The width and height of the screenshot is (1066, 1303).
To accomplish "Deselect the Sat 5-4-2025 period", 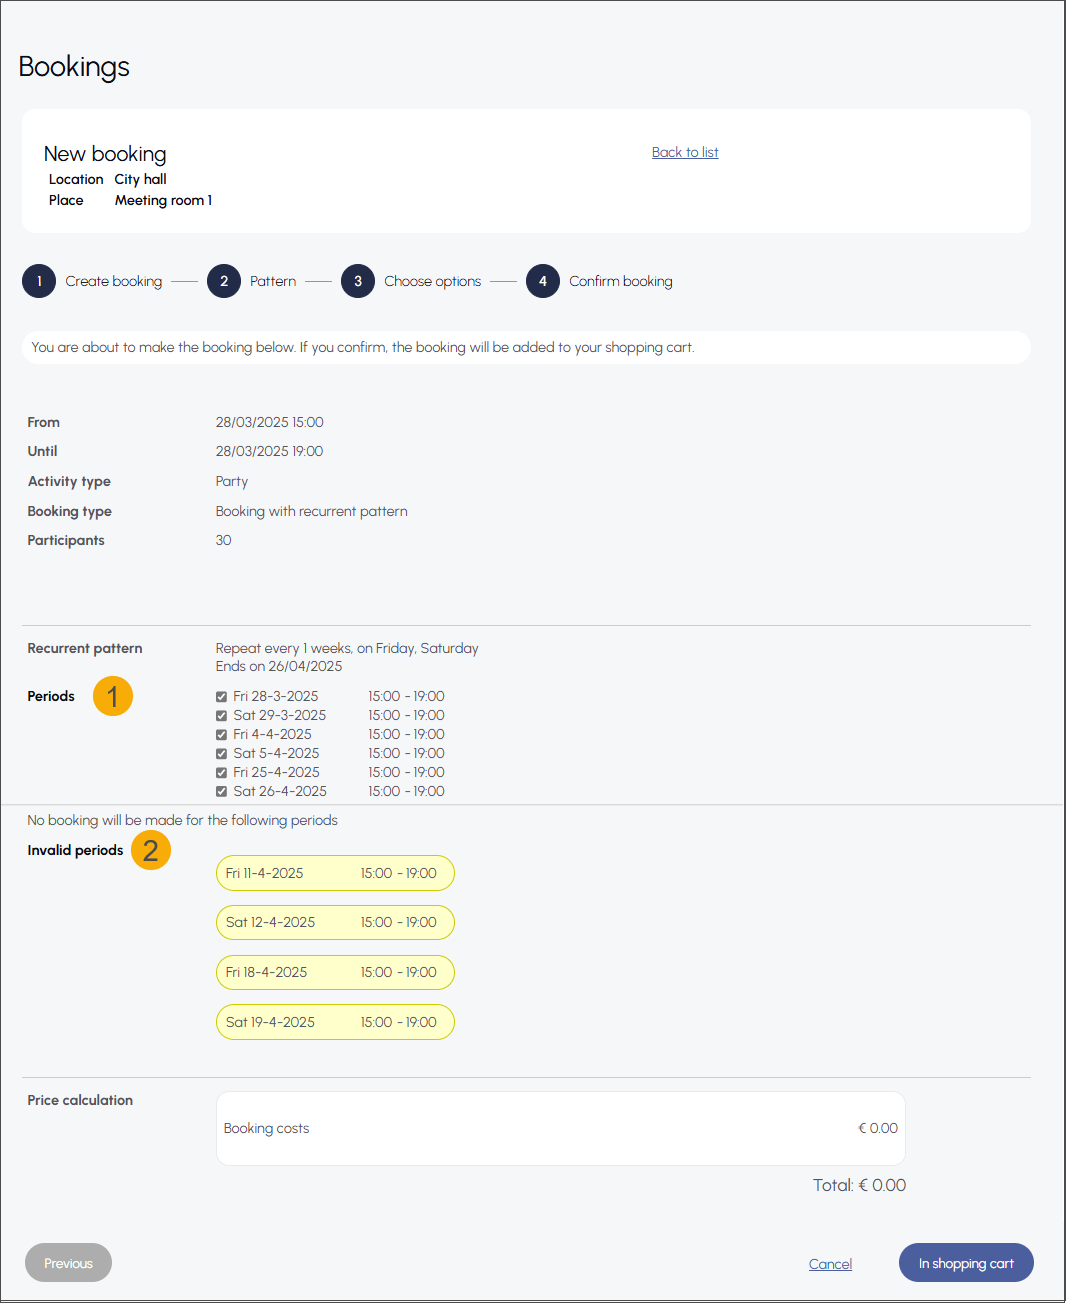I will (x=222, y=754).
